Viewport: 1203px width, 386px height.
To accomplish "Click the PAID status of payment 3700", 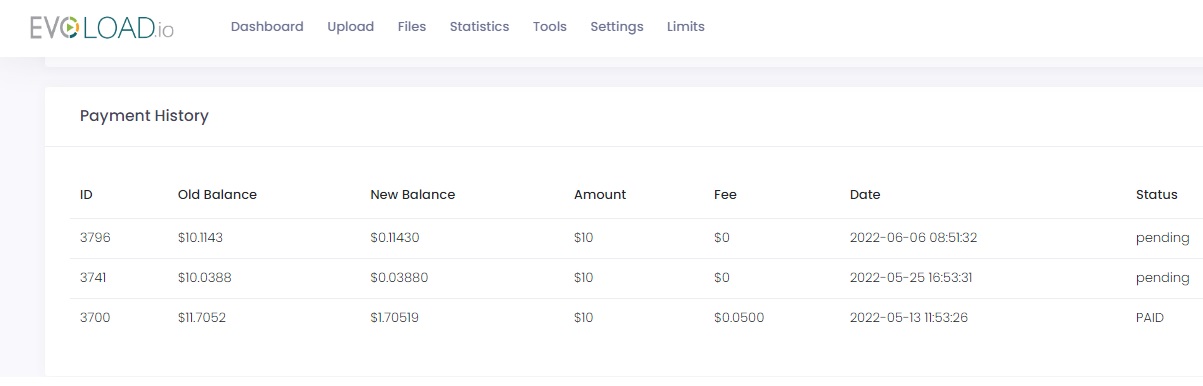I will coord(1150,318).
